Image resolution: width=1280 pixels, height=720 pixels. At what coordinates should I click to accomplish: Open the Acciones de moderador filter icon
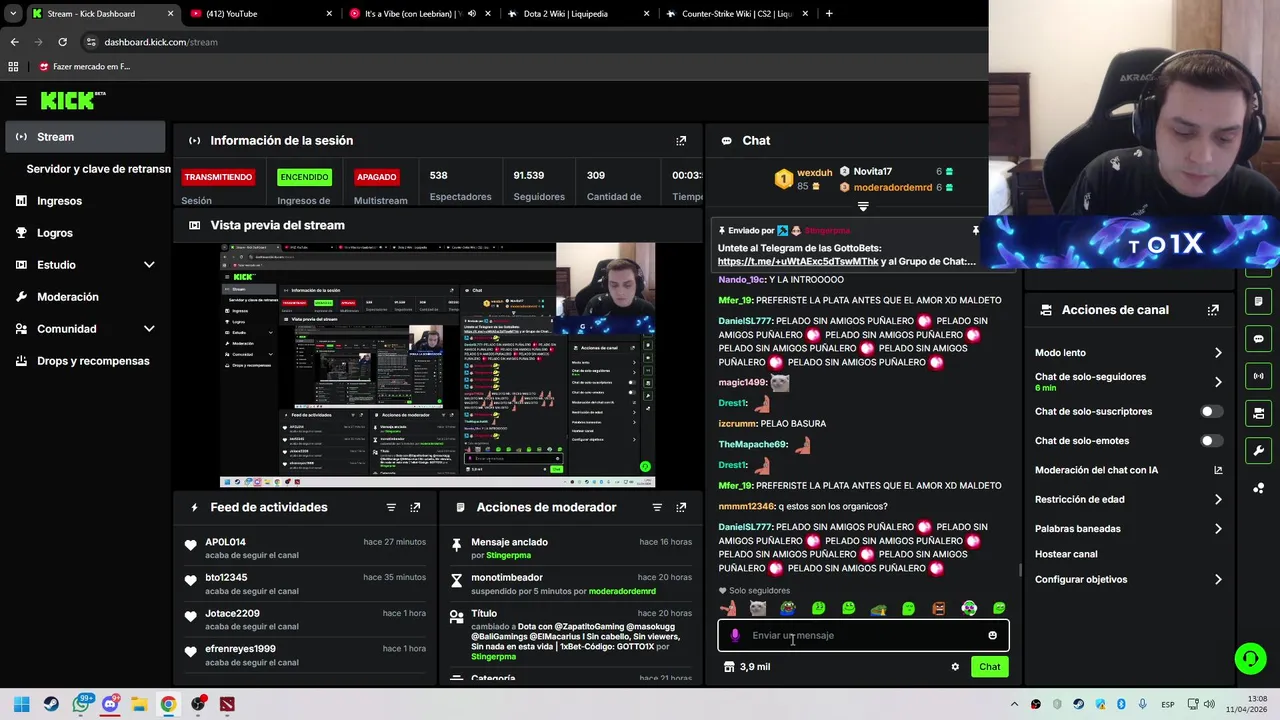[657, 508]
